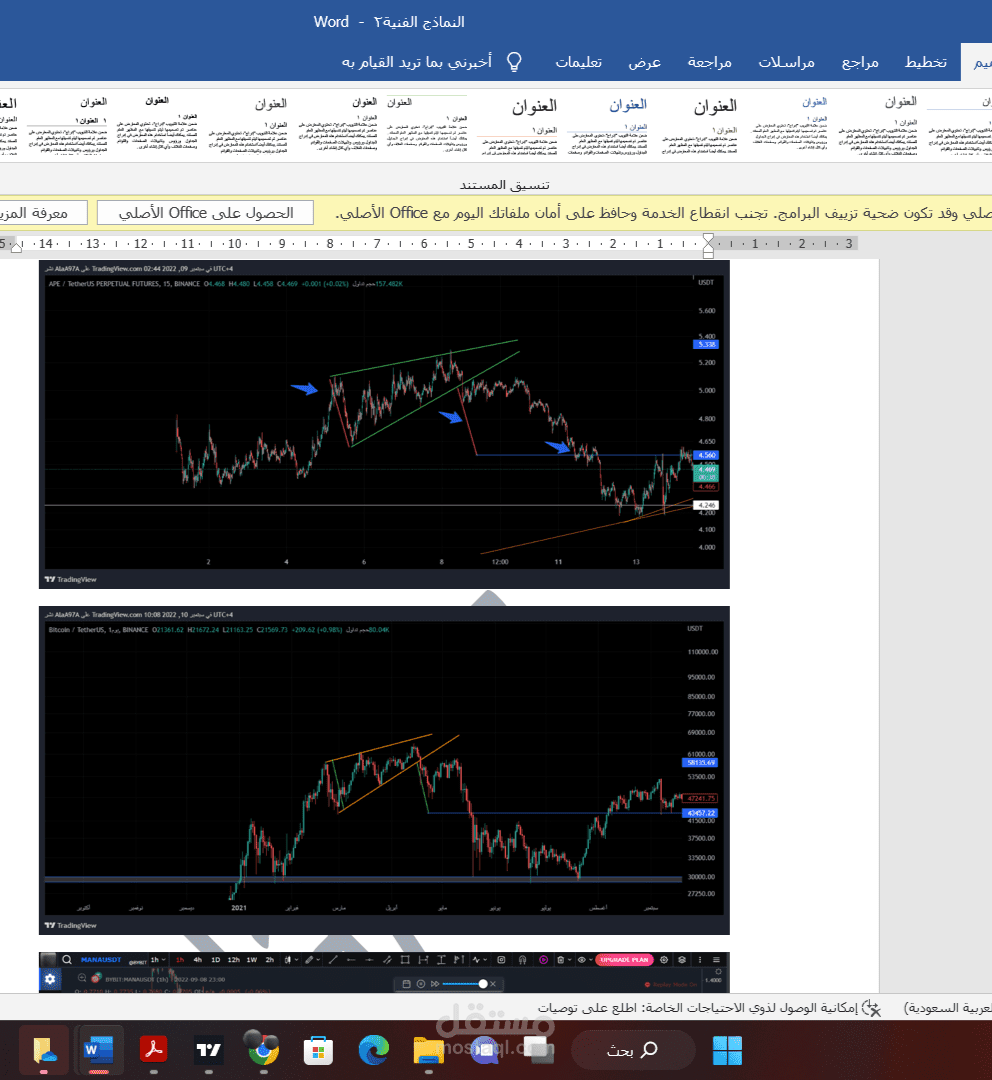Click the العربية السعودية language indicator
The image size is (992, 1080).
tap(948, 1008)
